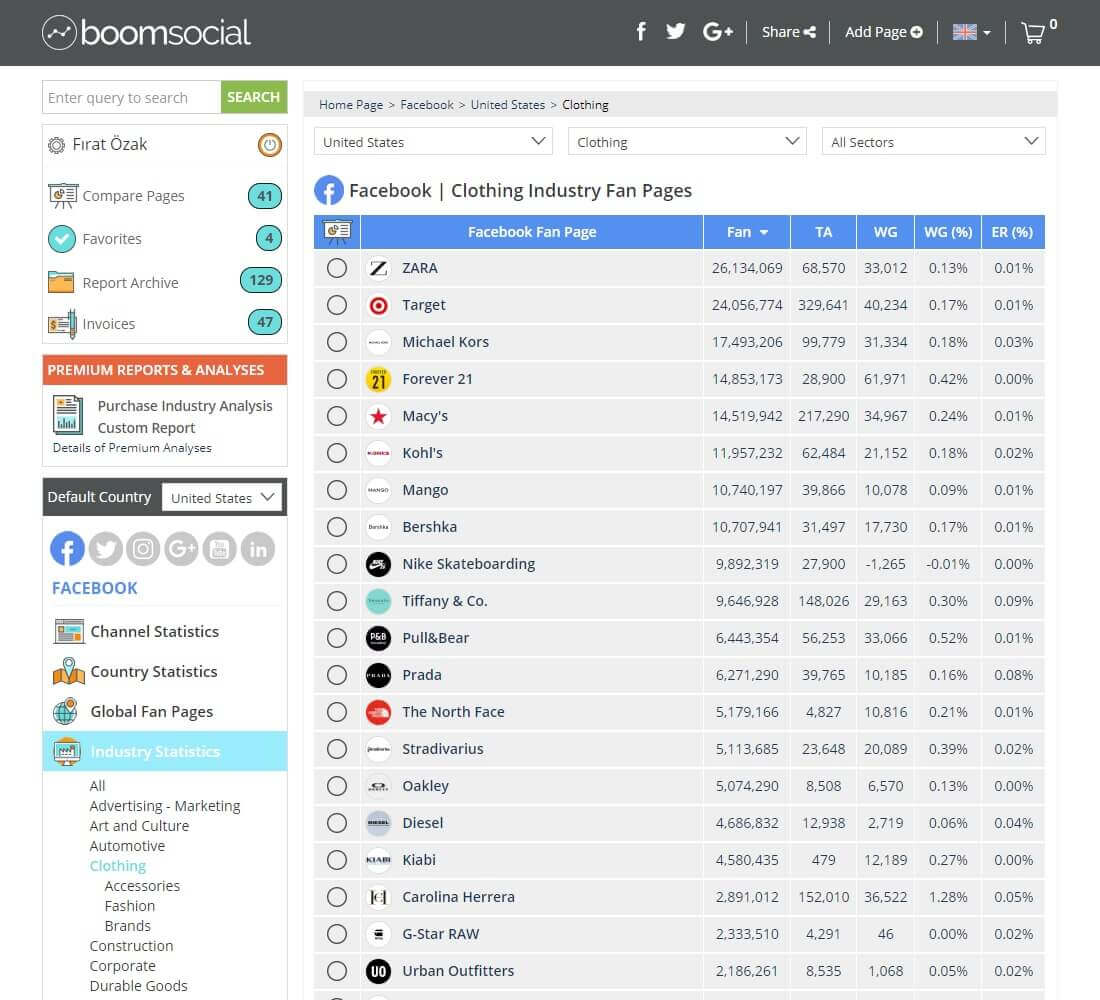Open Facebook icon in top header
The width and height of the screenshot is (1100, 1000).
click(x=640, y=32)
